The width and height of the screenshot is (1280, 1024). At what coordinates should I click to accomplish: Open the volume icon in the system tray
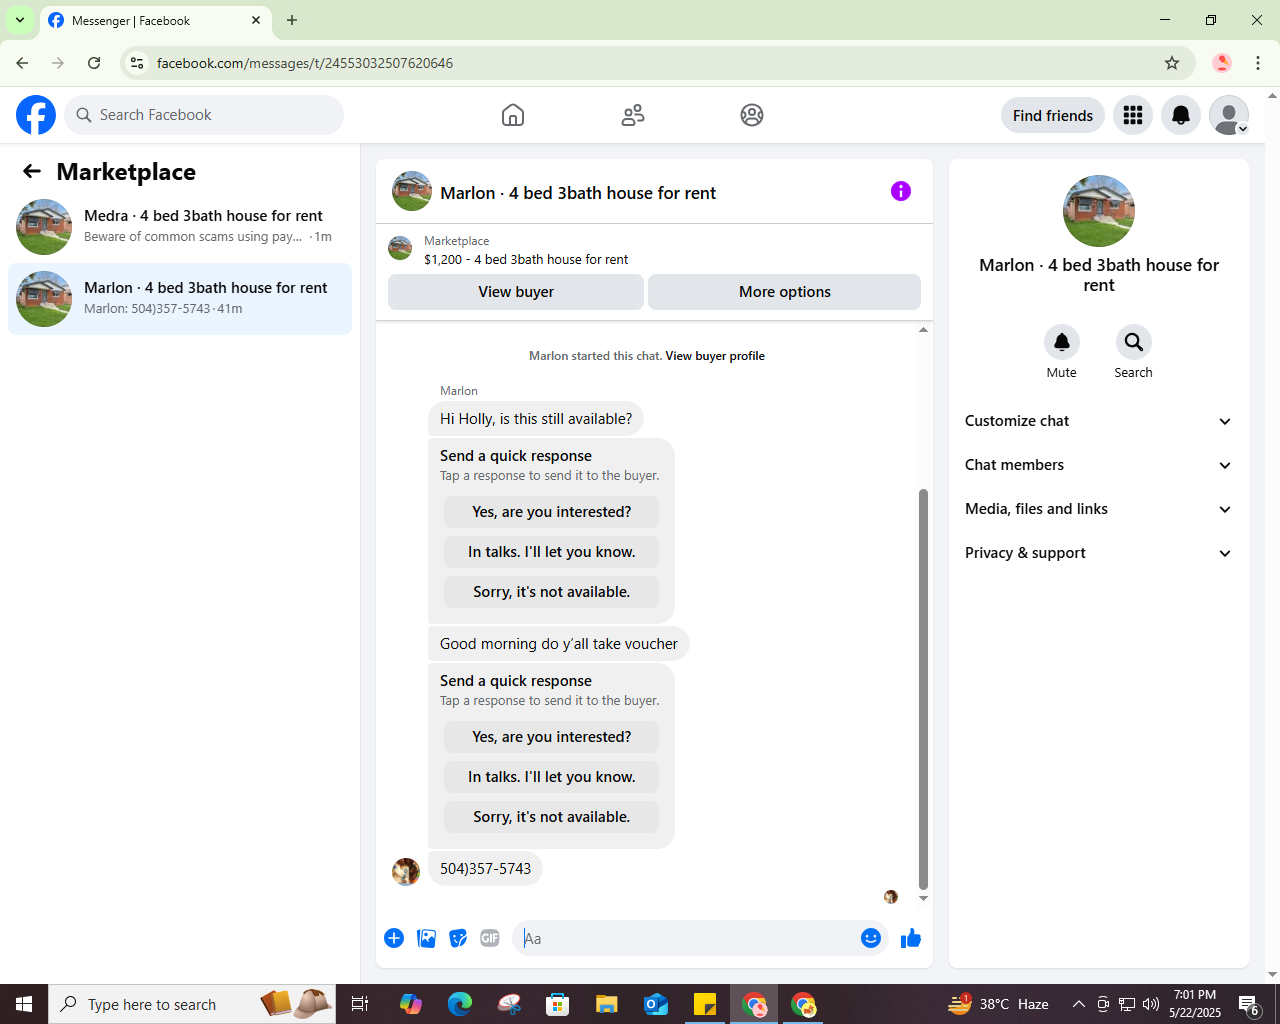coord(1151,1004)
